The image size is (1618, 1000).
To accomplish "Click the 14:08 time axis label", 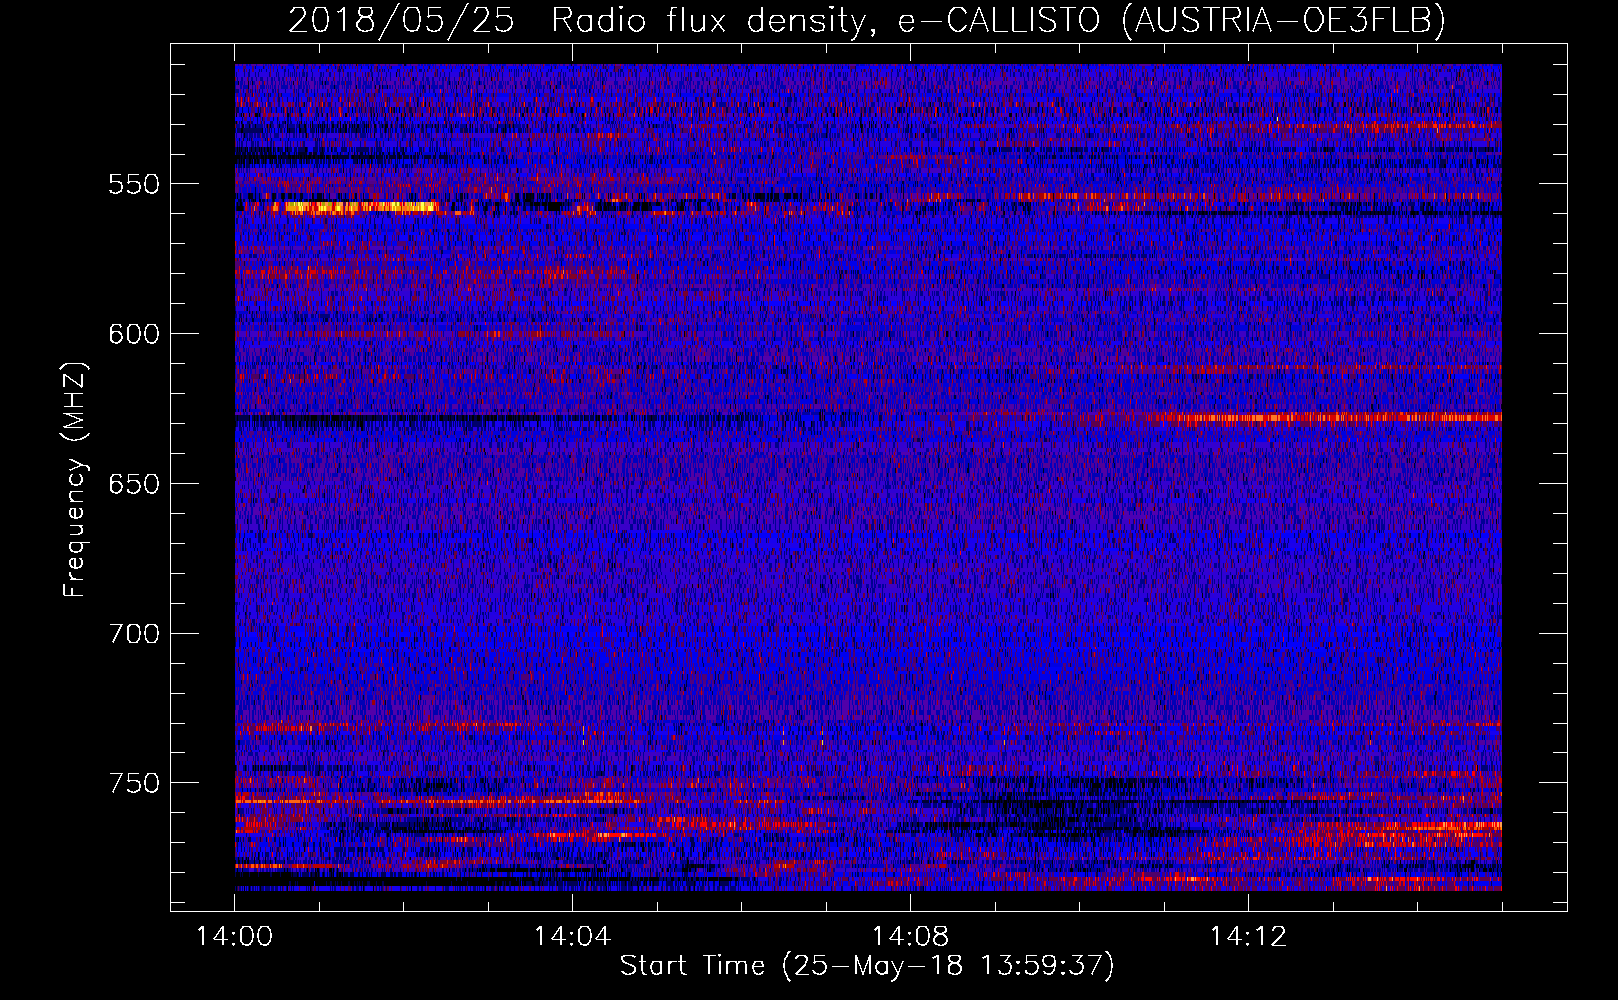I will click(x=910, y=937).
